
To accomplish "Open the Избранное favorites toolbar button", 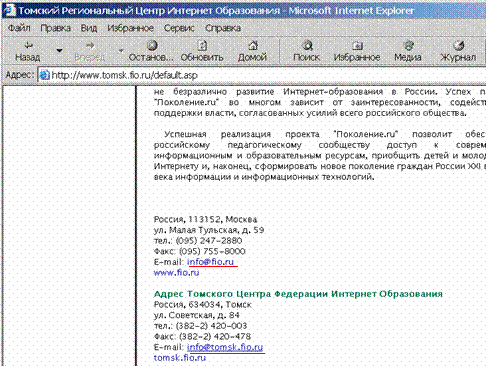I will pos(357,51).
